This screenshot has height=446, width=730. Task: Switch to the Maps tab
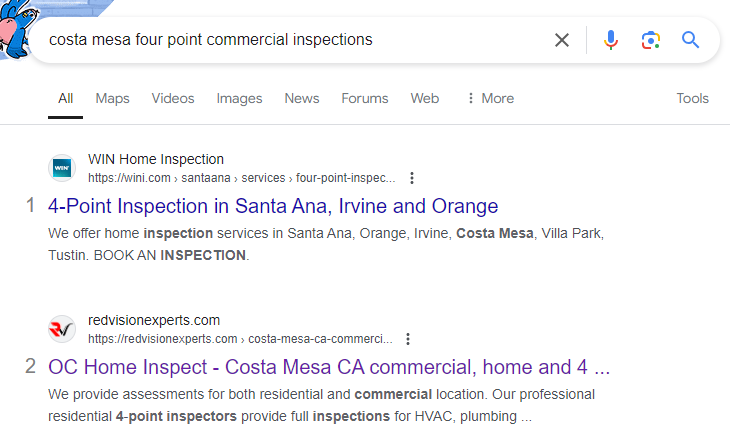click(x=113, y=98)
